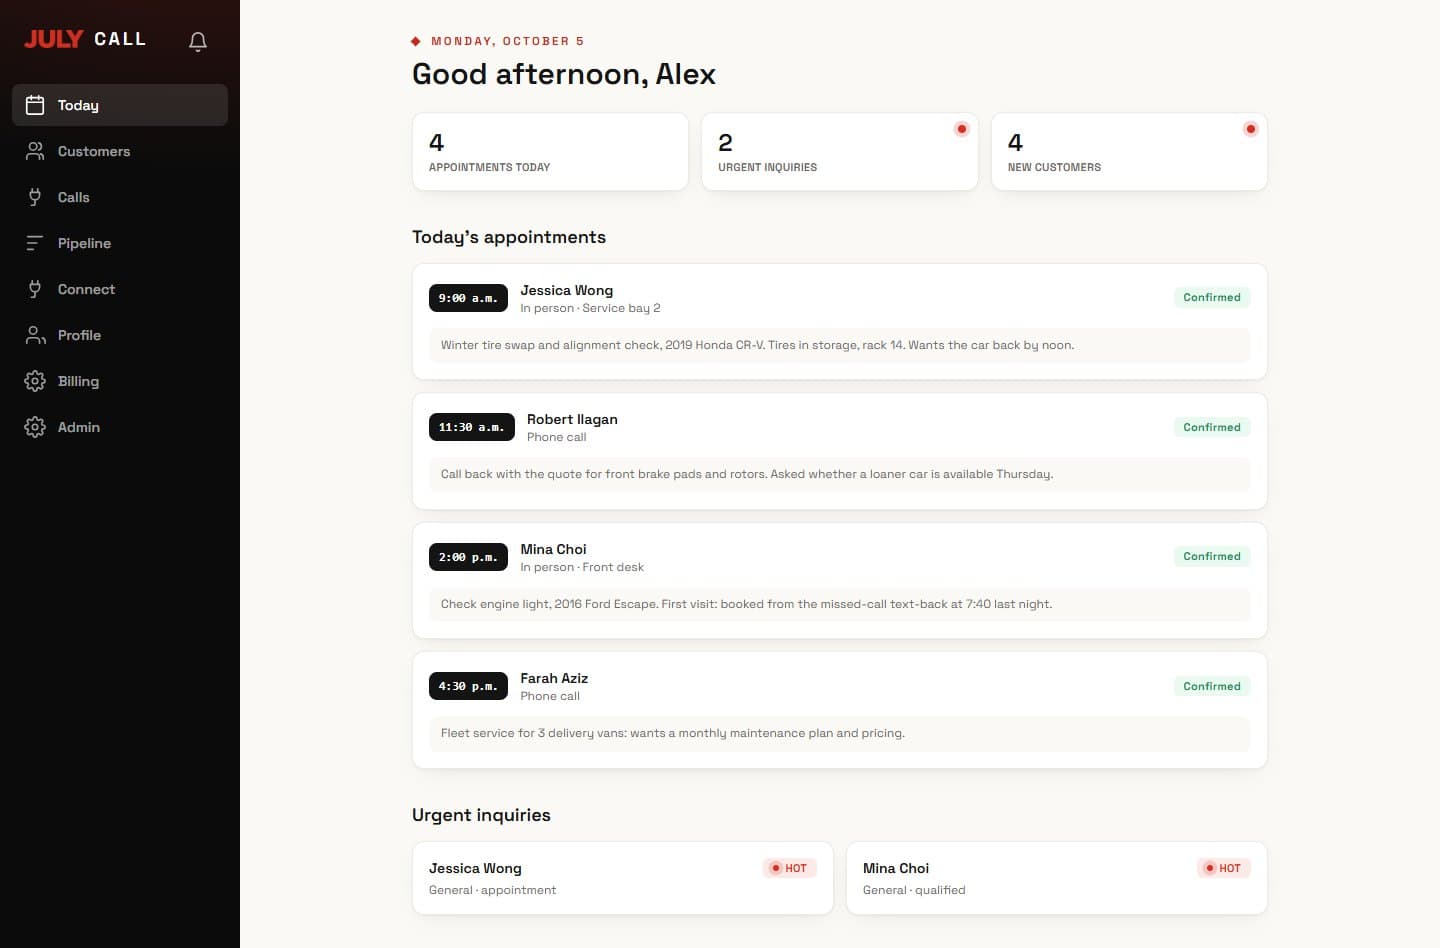Click the Connect plug icon
Viewport: 1440px width, 948px height.
point(35,289)
